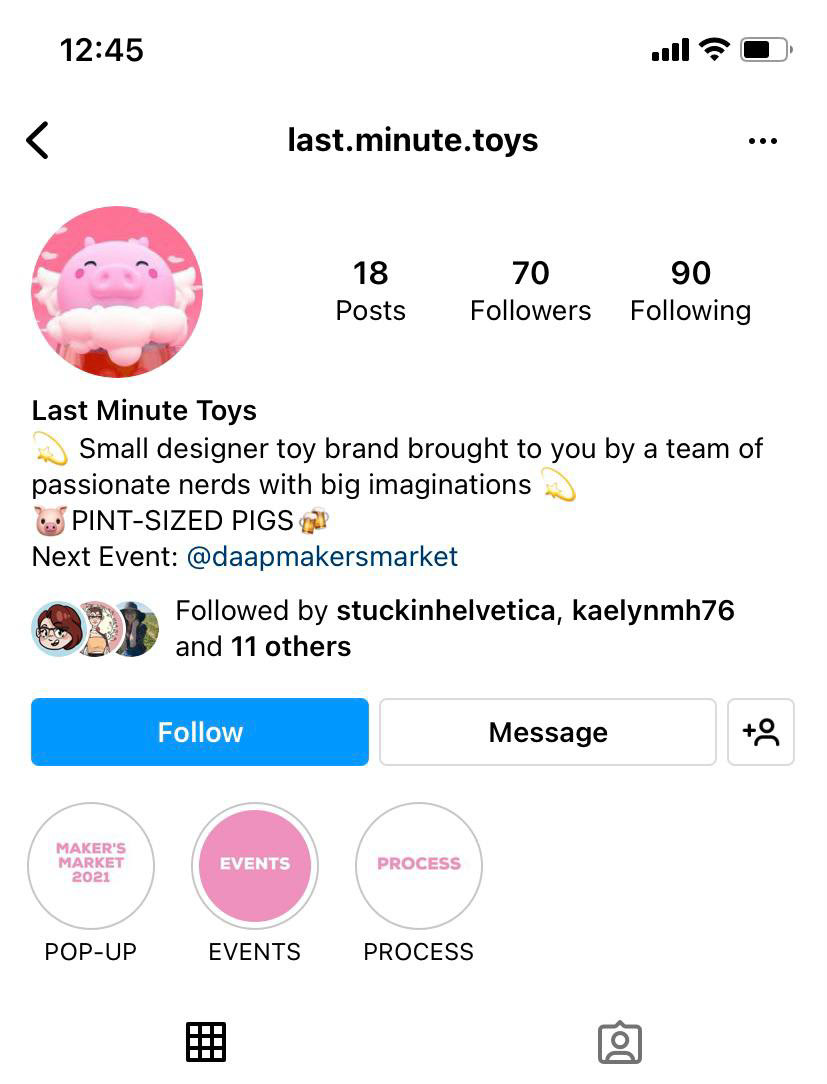Tap the mutual followers avatar cluster

coord(95,628)
